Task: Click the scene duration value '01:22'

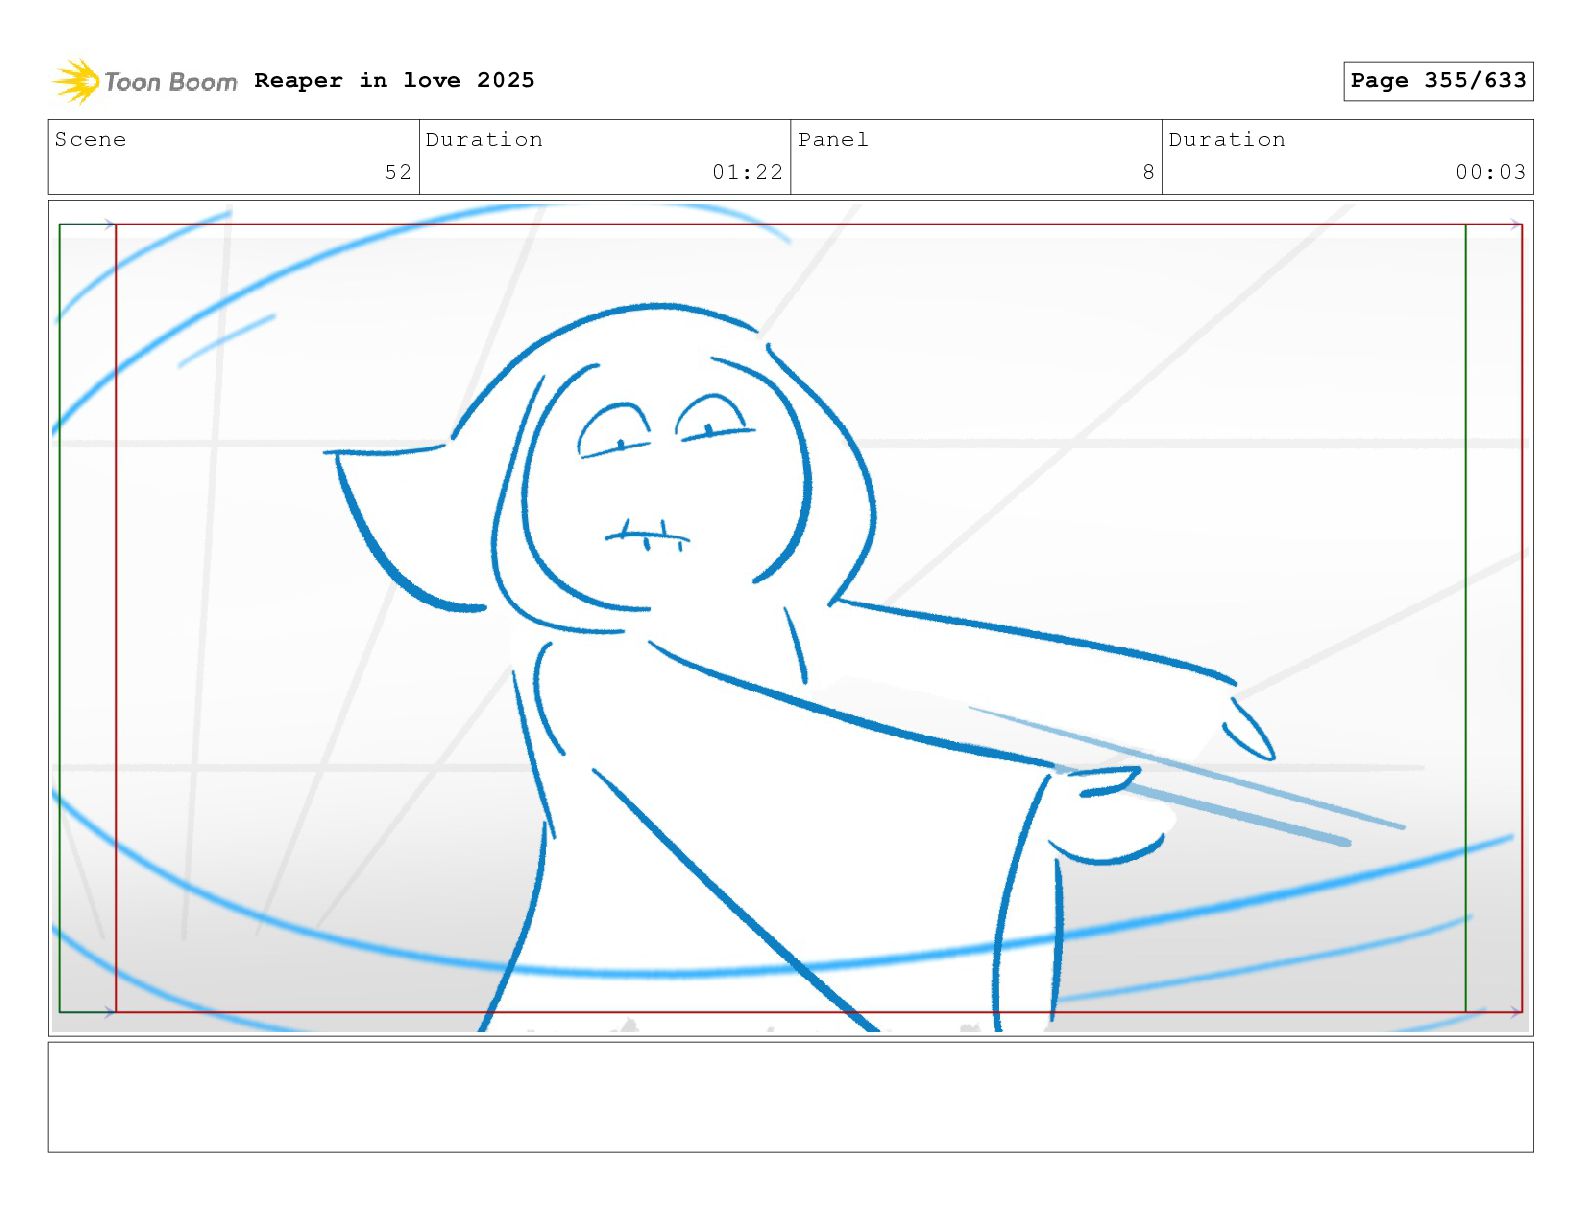Action: pyautogui.click(x=747, y=172)
